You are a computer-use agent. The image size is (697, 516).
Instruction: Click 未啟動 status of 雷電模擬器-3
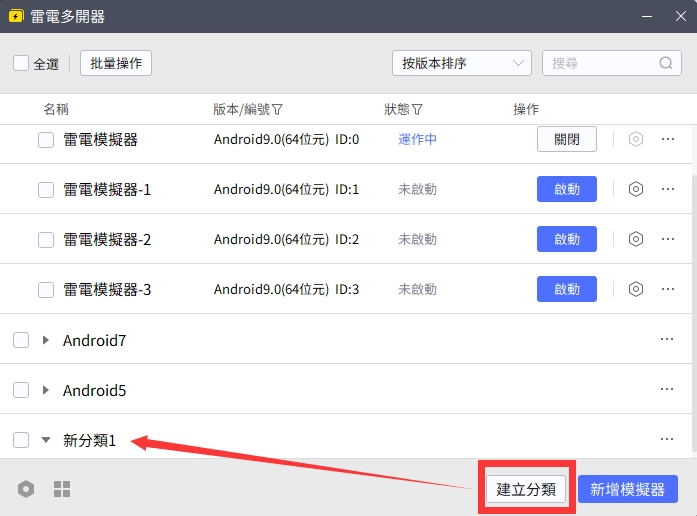point(417,290)
